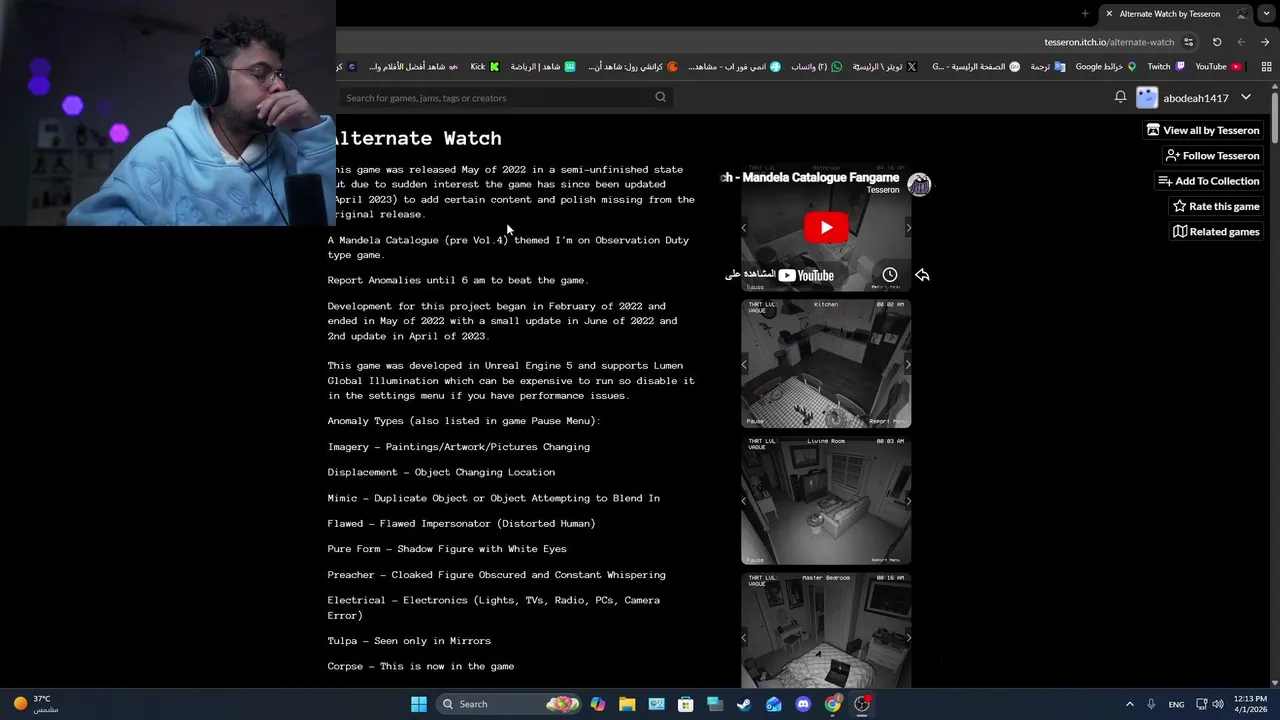Open Steam from the taskbar
The width and height of the screenshot is (1280, 720).
click(x=744, y=704)
